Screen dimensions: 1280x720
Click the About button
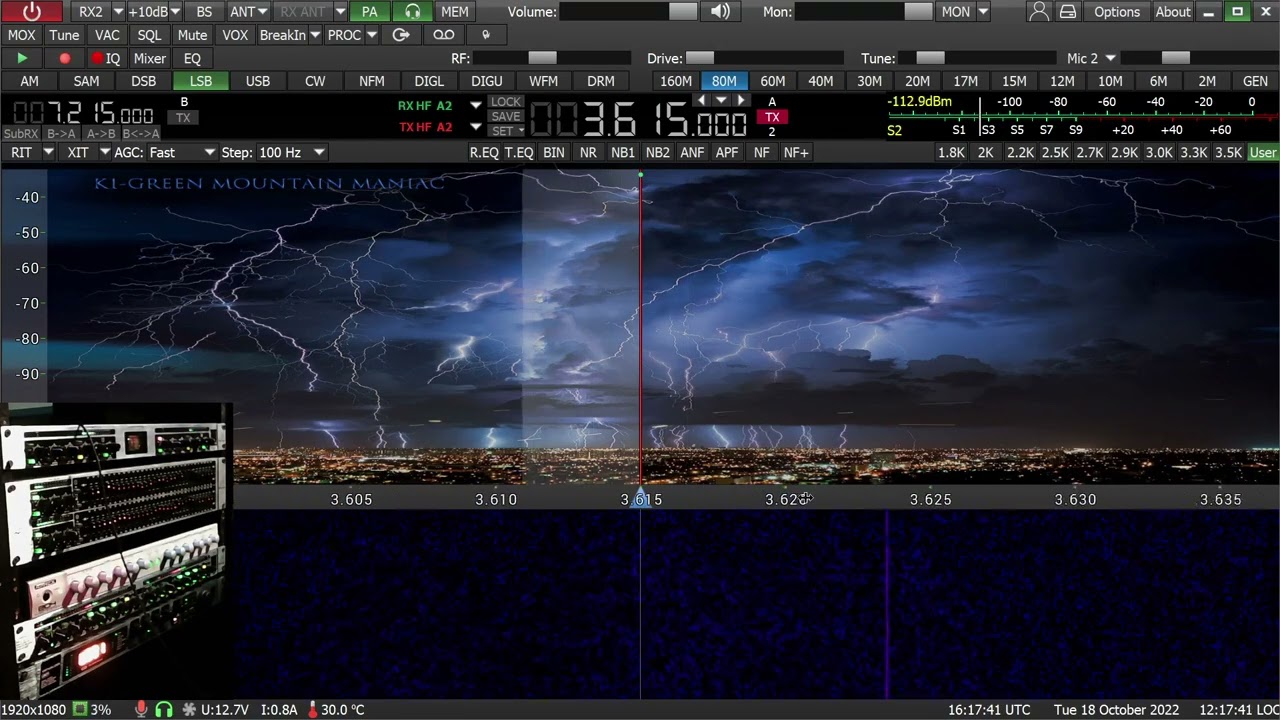point(1173,12)
